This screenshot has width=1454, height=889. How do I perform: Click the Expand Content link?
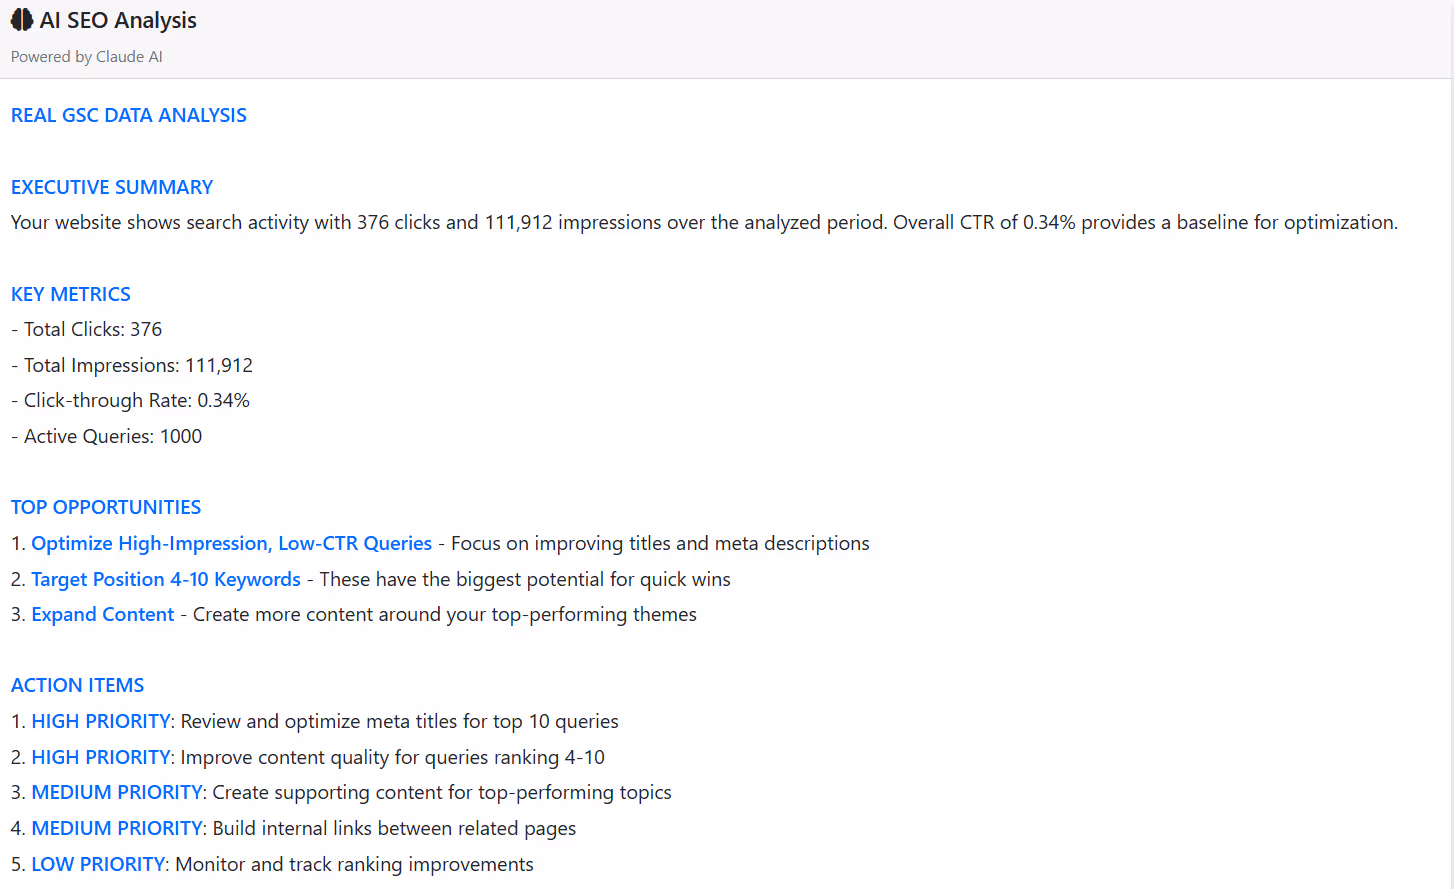pos(102,614)
